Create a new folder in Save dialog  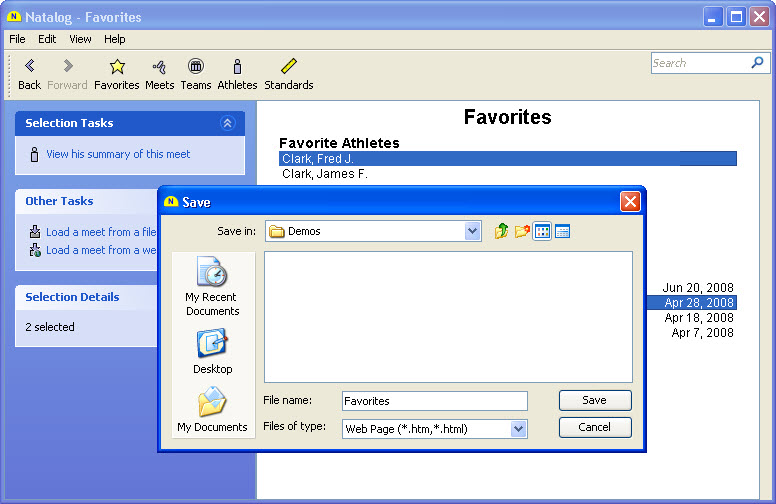[x=522, y=231]
